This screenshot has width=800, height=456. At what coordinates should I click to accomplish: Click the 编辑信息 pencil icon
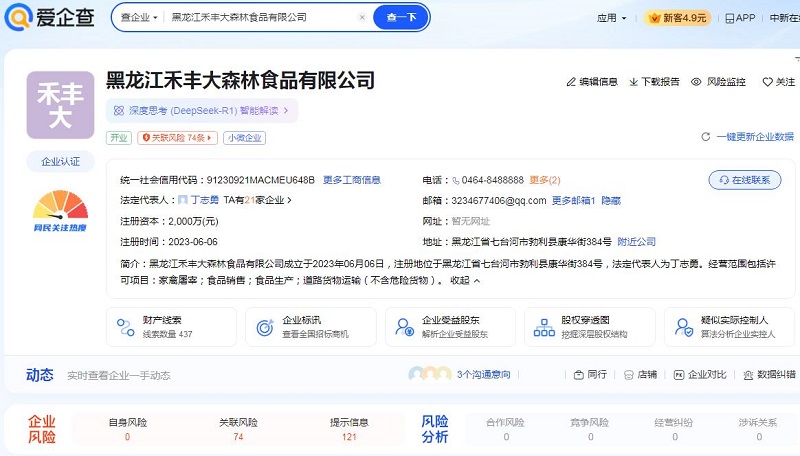[x=572, y=82]
